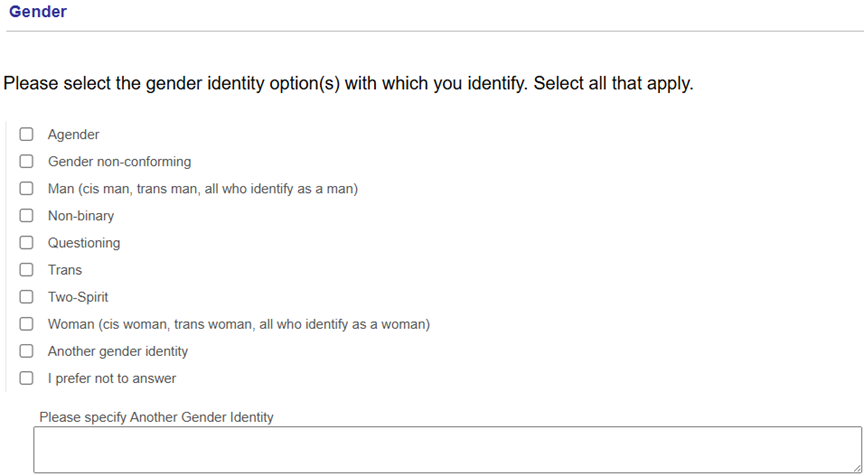This screenshot has height=476, width=864.
Task: Click the 'Please specify Another Gender Identity' label
Action: coord(156,417)
